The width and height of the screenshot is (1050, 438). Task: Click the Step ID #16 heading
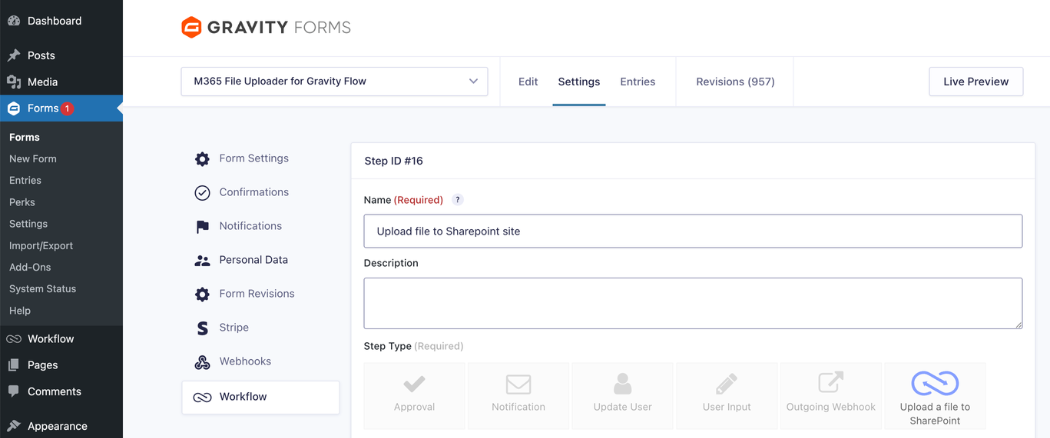coord(394,161)
